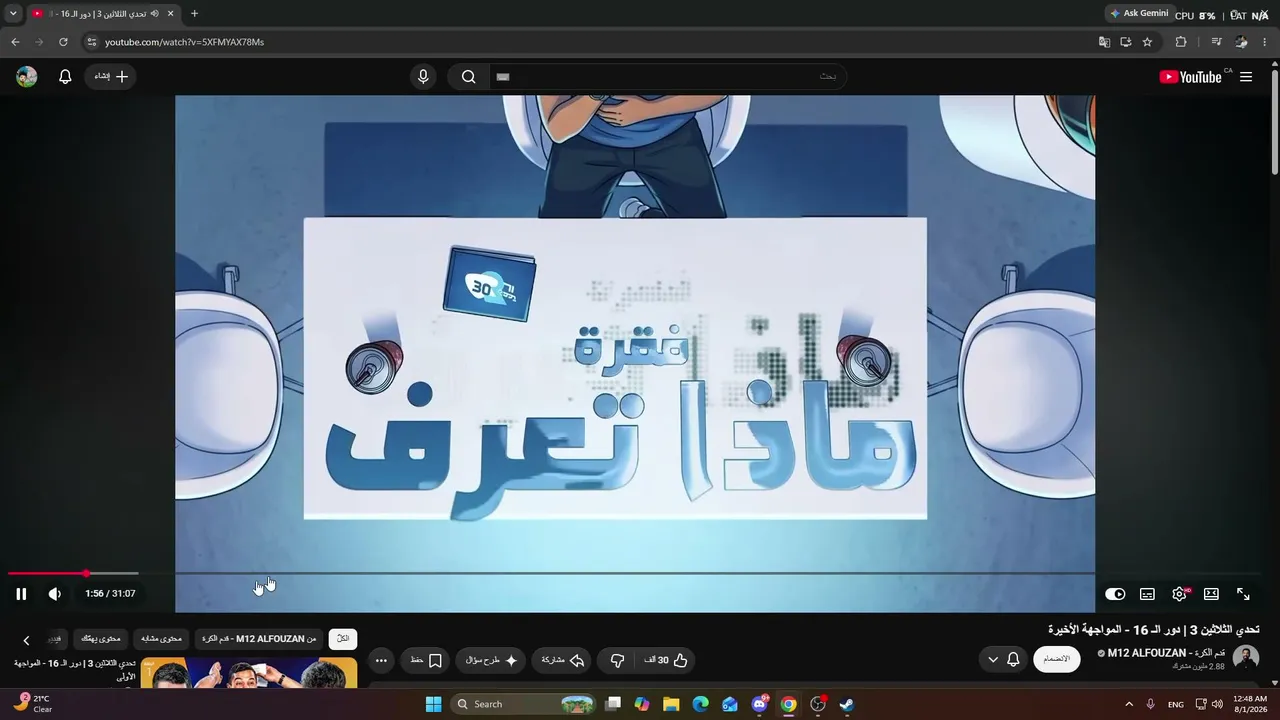This screenshot has width=1280, height=720.
Task: Open the weather widget showing 21°C
Action: 33,704
